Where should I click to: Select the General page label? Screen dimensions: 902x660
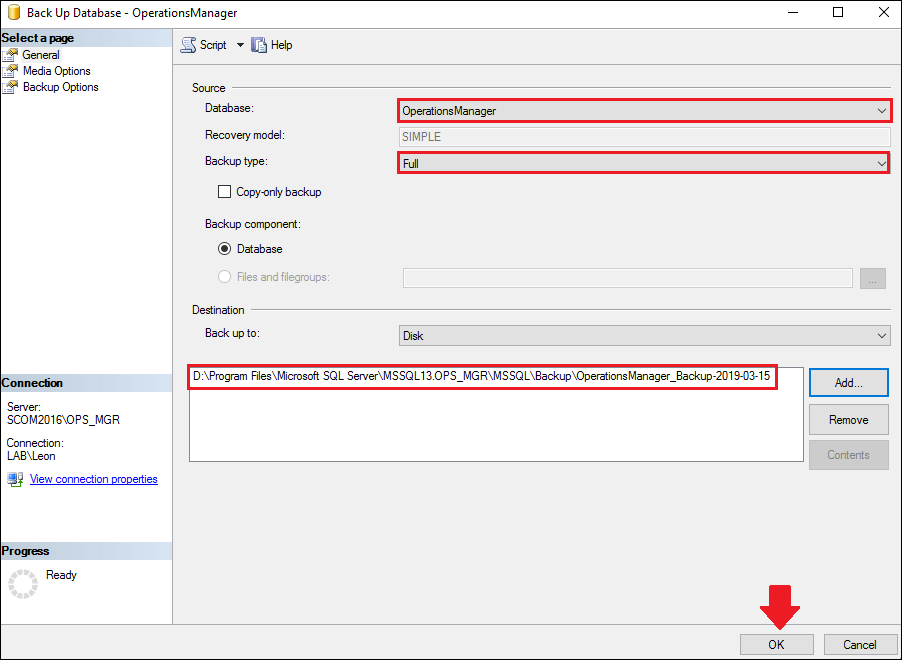pos(41,55)
